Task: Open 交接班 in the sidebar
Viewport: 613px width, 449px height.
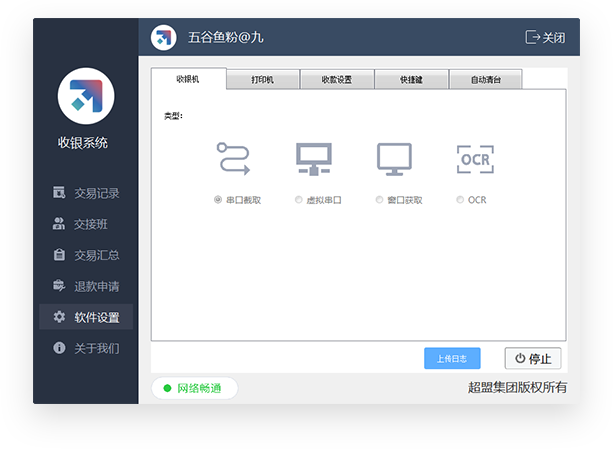Action: pos(86,224)
